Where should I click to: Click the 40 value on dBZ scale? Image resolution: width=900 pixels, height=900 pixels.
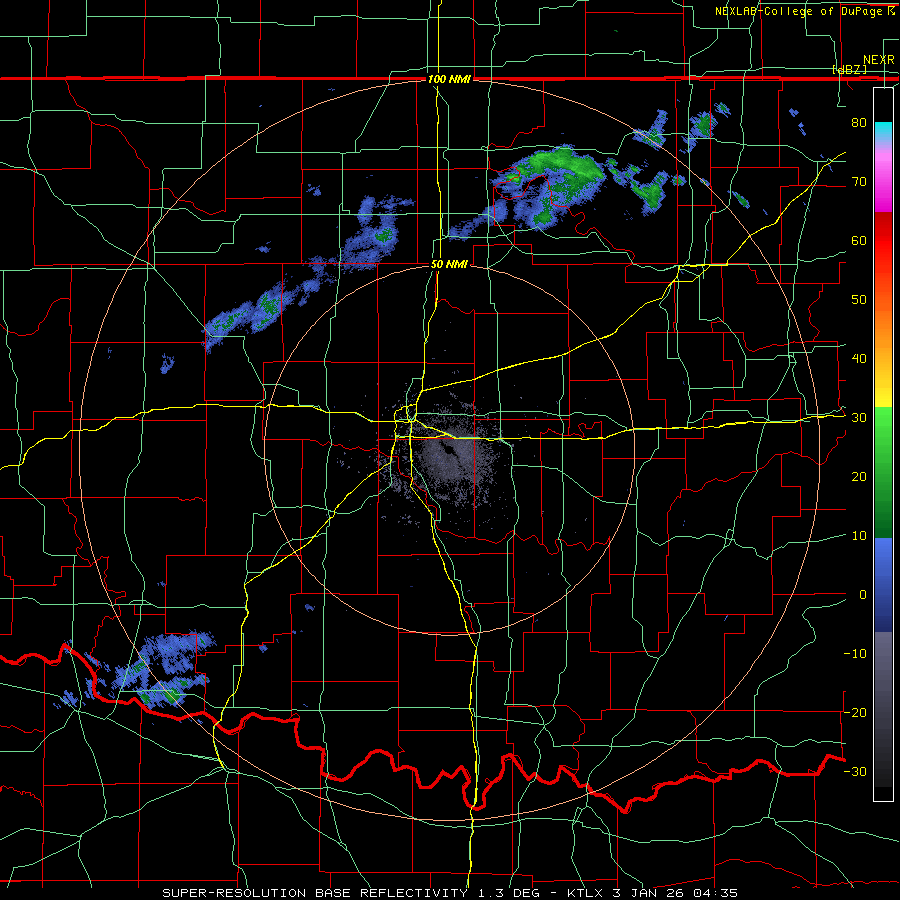pos(859,359)
